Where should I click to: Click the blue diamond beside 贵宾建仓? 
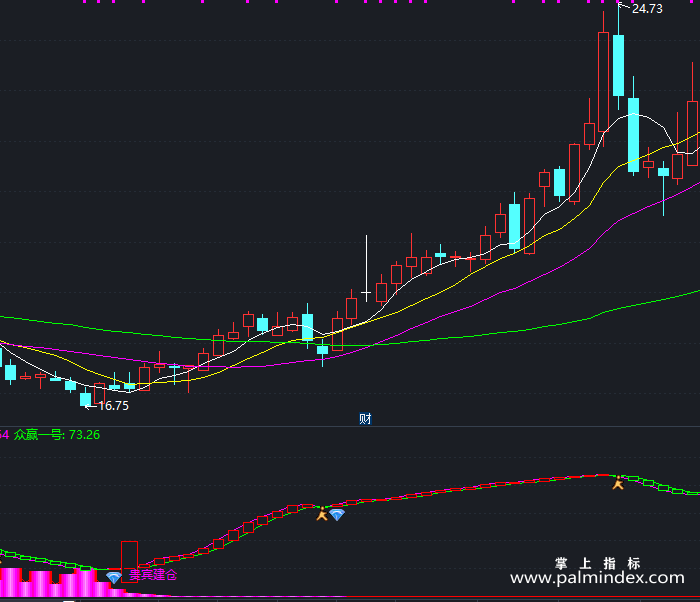[114, 577]
